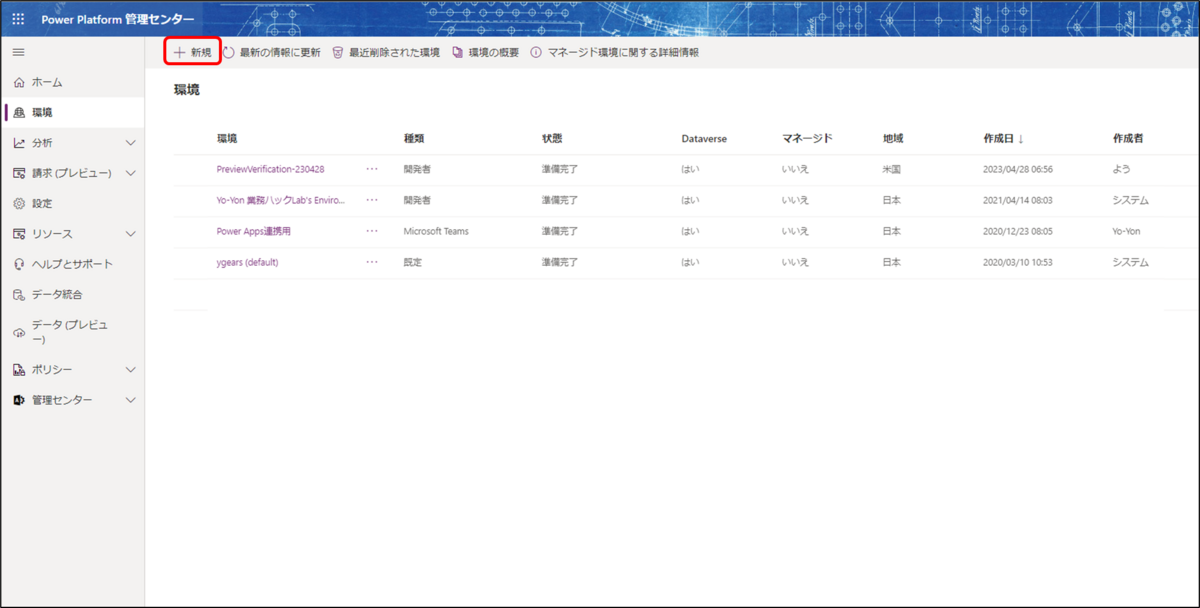Sort by the 地域 column header
The height and width of the screenshot is (608, 1200).
(x=893, y=138)
